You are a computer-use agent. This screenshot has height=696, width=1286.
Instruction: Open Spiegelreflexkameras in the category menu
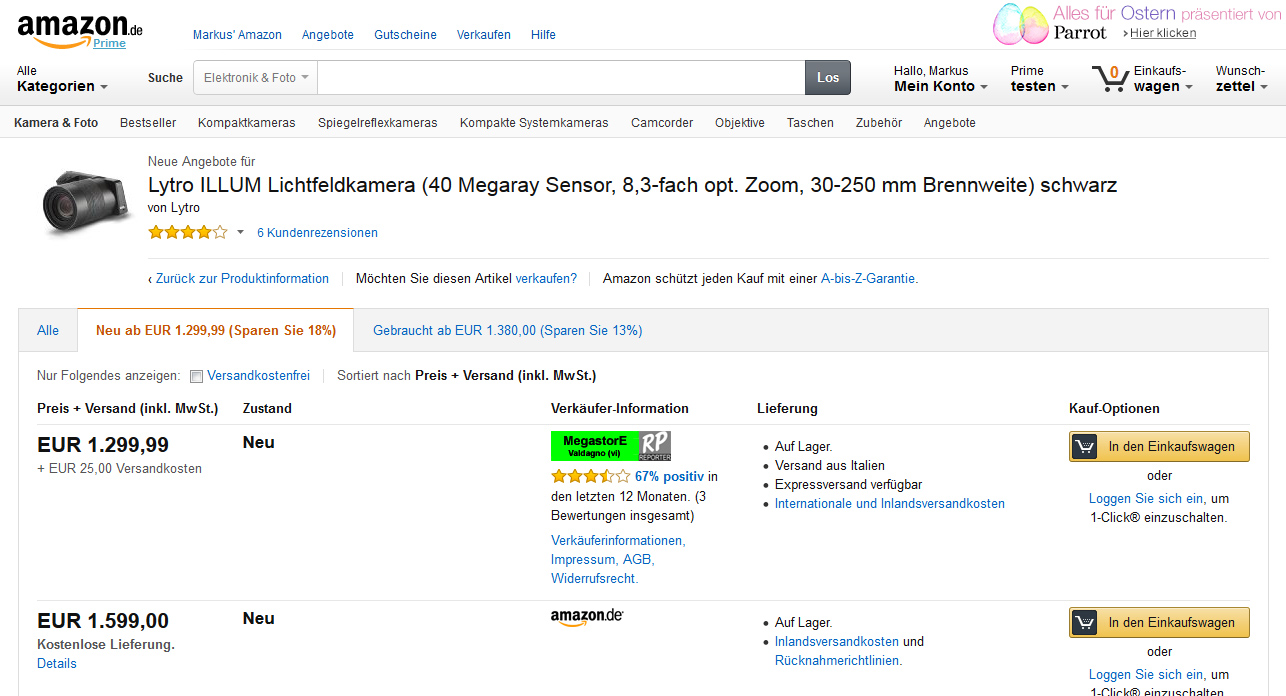pyautogui.click(x=377, y=123)
